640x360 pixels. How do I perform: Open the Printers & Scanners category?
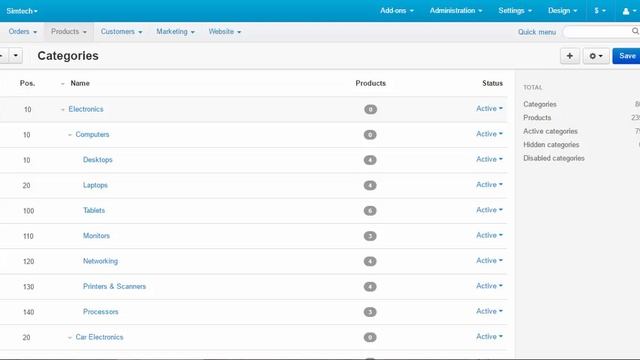114,286
